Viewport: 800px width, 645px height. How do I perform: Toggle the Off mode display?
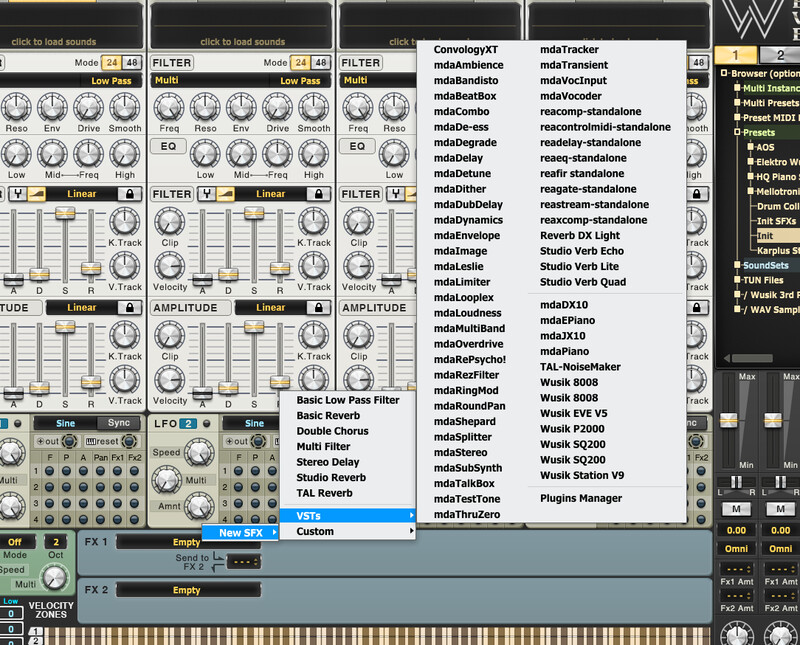15,541
